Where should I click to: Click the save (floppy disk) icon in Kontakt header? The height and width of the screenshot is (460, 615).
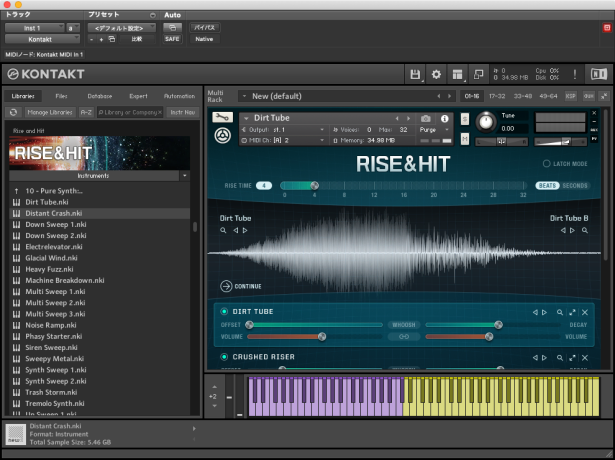415,75
